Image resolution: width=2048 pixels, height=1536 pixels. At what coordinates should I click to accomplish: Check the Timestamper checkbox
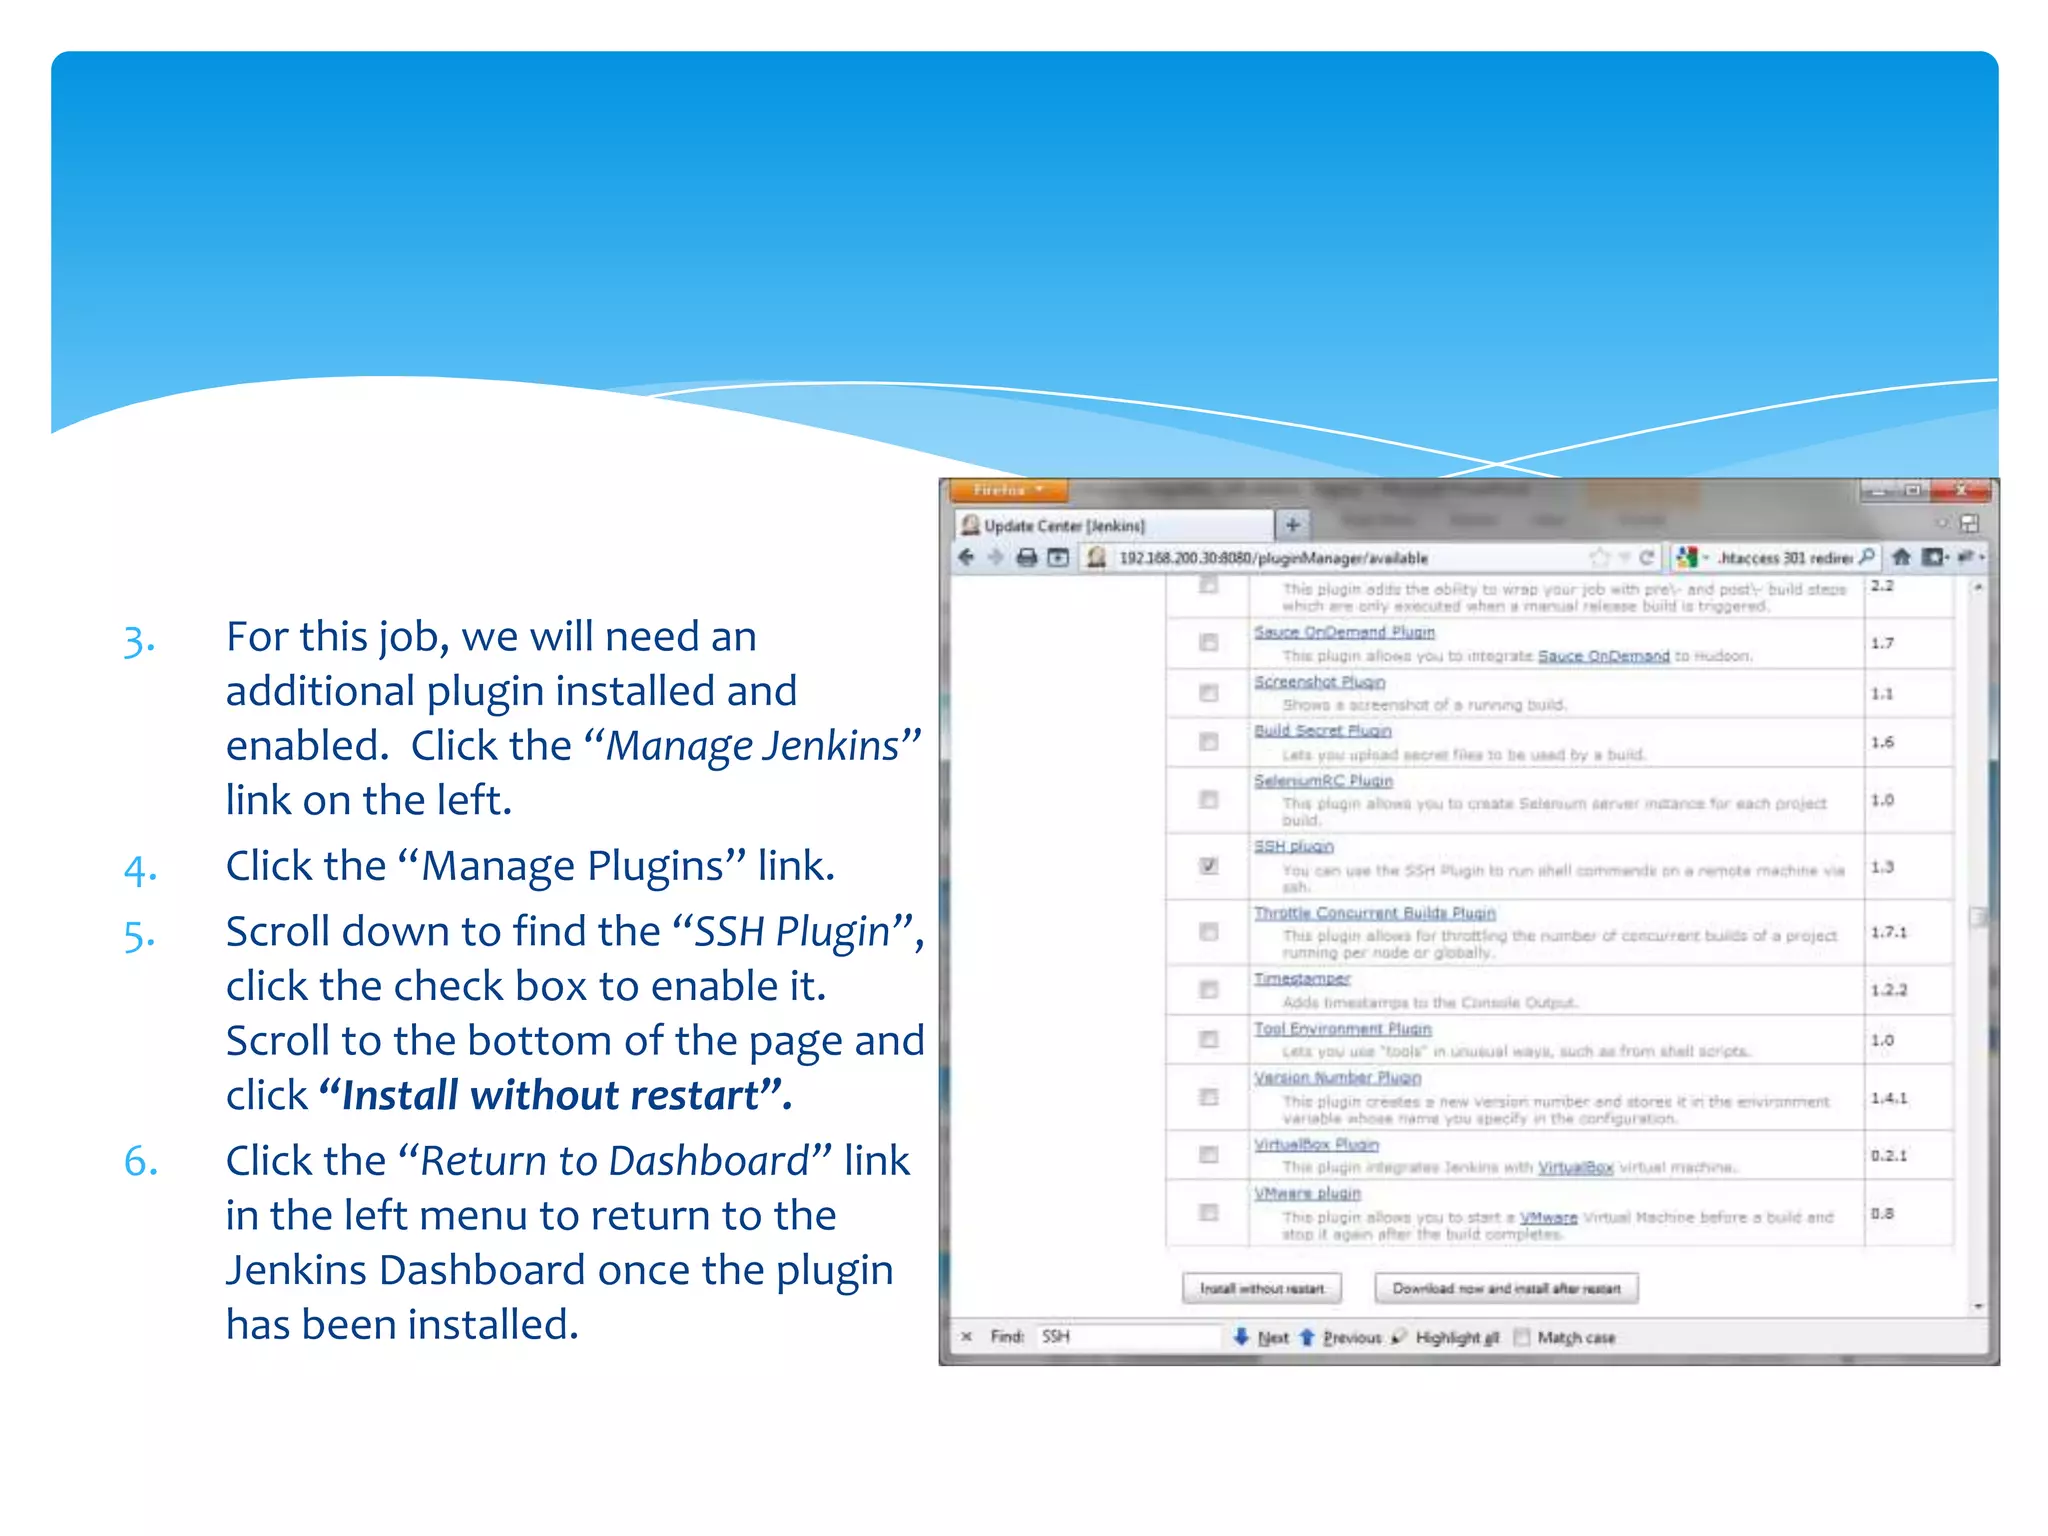[1208, 989]
